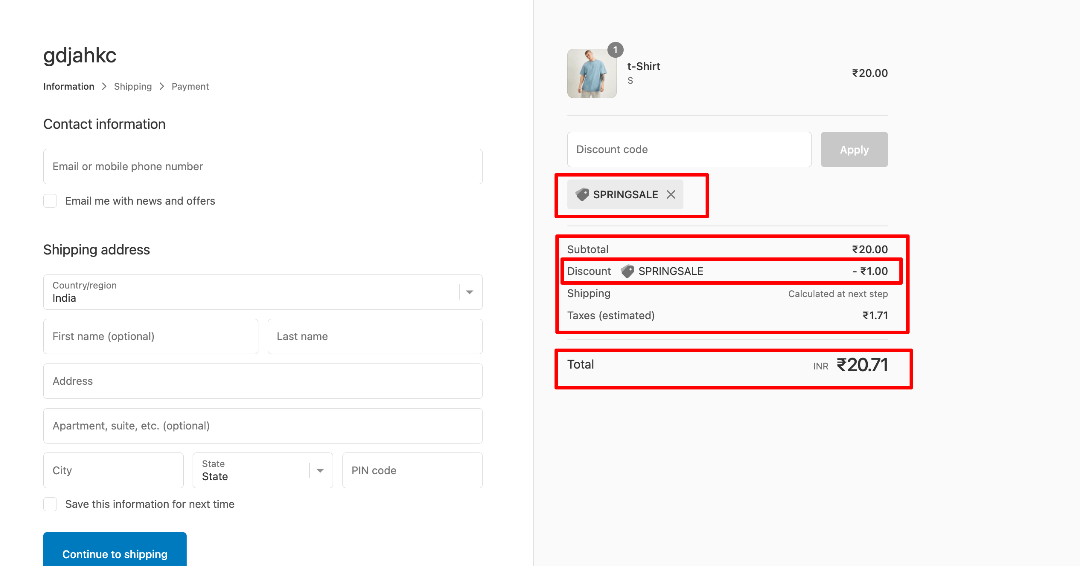Remove the SPRINGSALE discount tag
This screenshot has height=566, width=1080.
671,195
